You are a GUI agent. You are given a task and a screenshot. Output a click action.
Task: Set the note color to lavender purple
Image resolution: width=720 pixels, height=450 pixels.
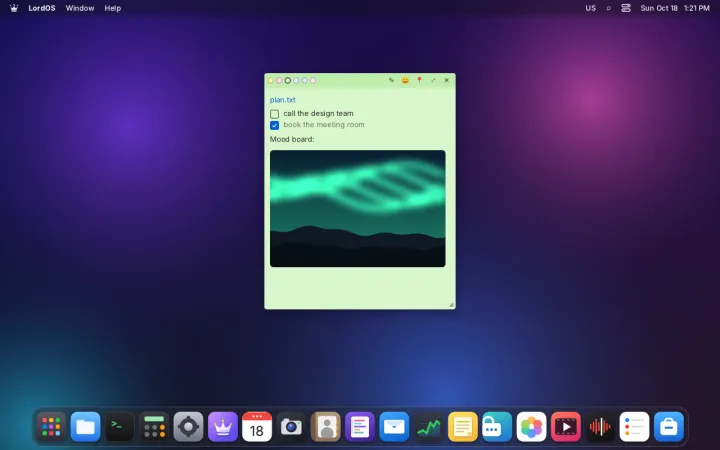point(304,81)
